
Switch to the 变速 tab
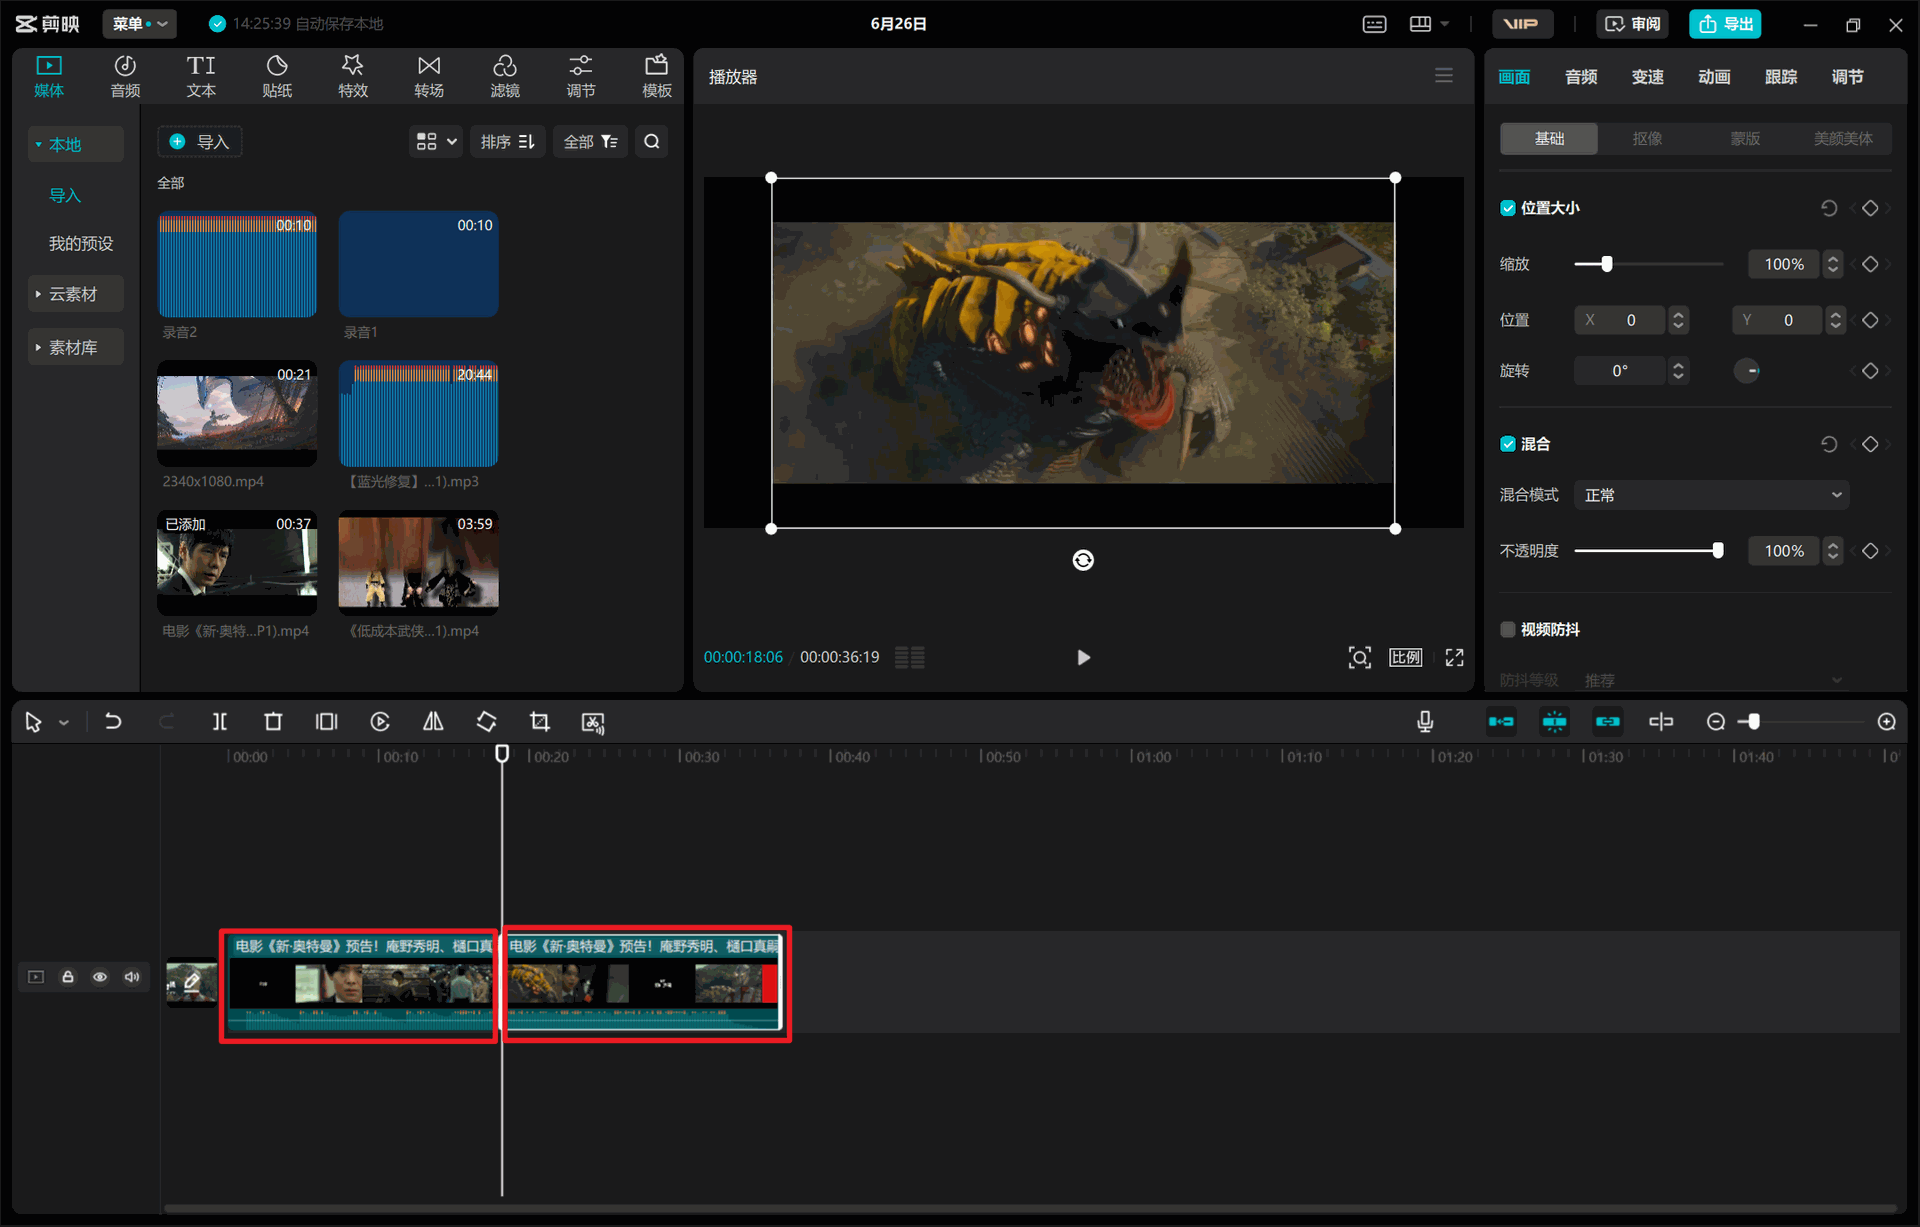coord(1648,77)
